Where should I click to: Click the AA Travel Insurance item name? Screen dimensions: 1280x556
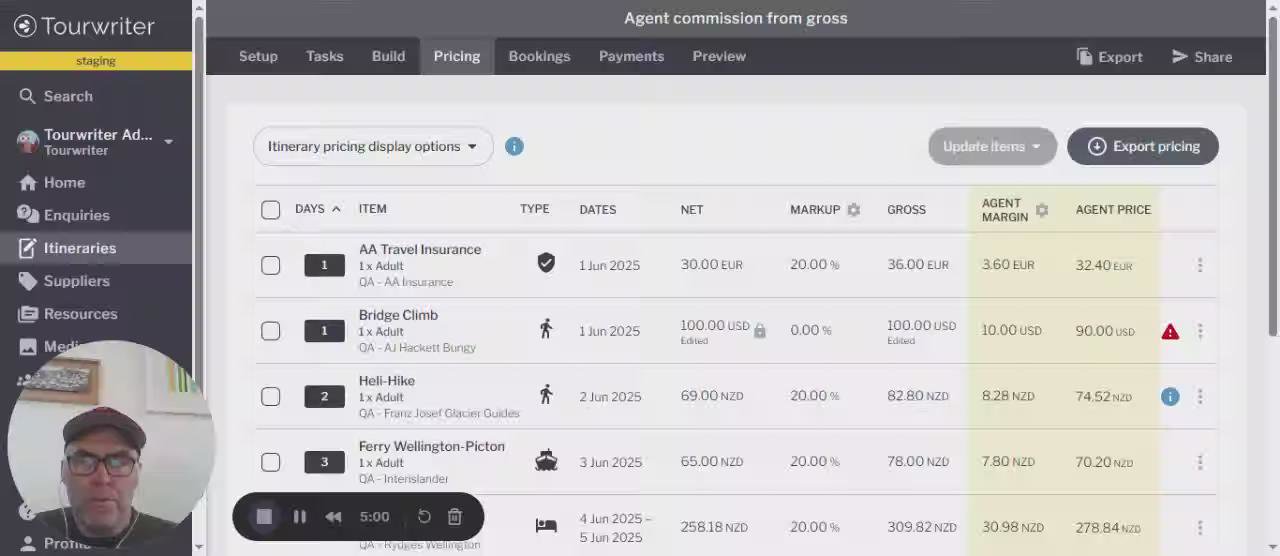(x=420, y=250)
